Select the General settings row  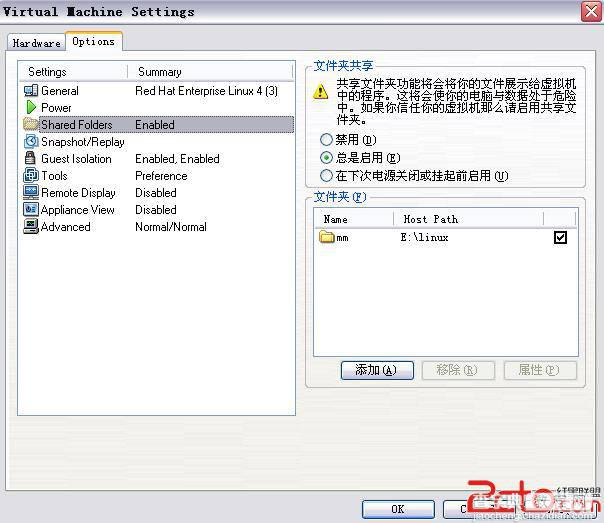pos(158,91)
